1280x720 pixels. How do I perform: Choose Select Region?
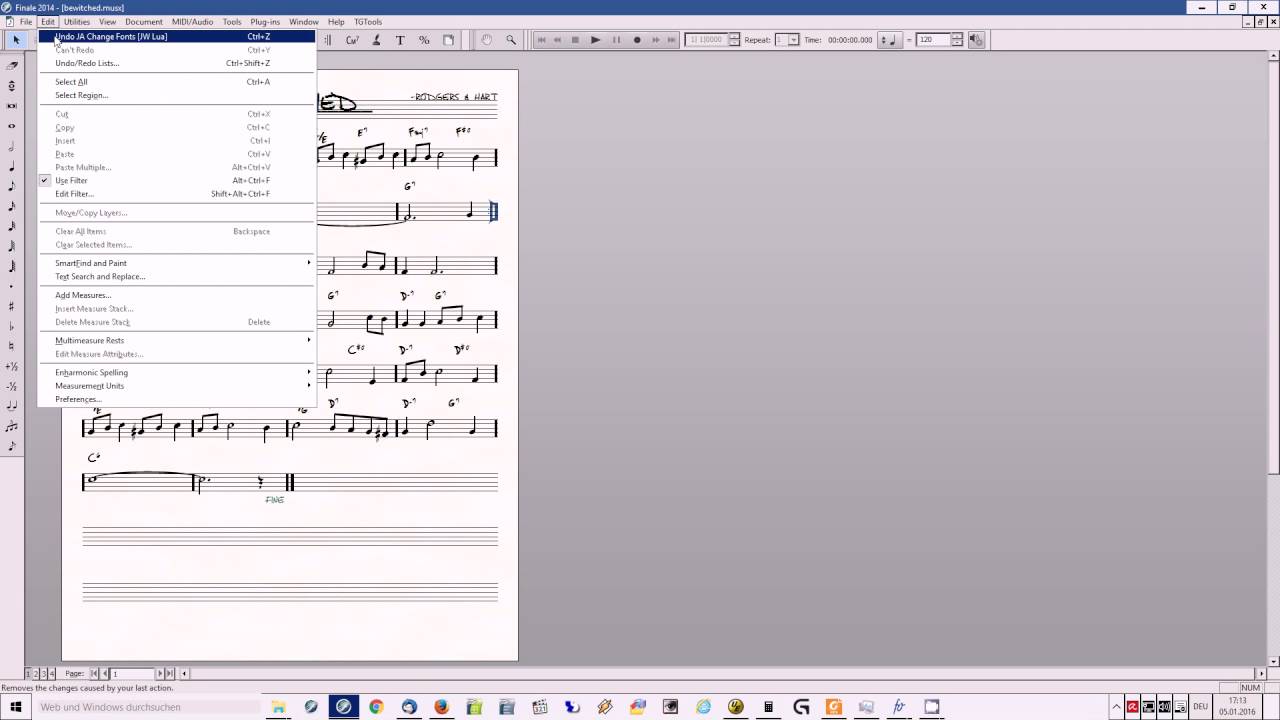coord(176,96)
